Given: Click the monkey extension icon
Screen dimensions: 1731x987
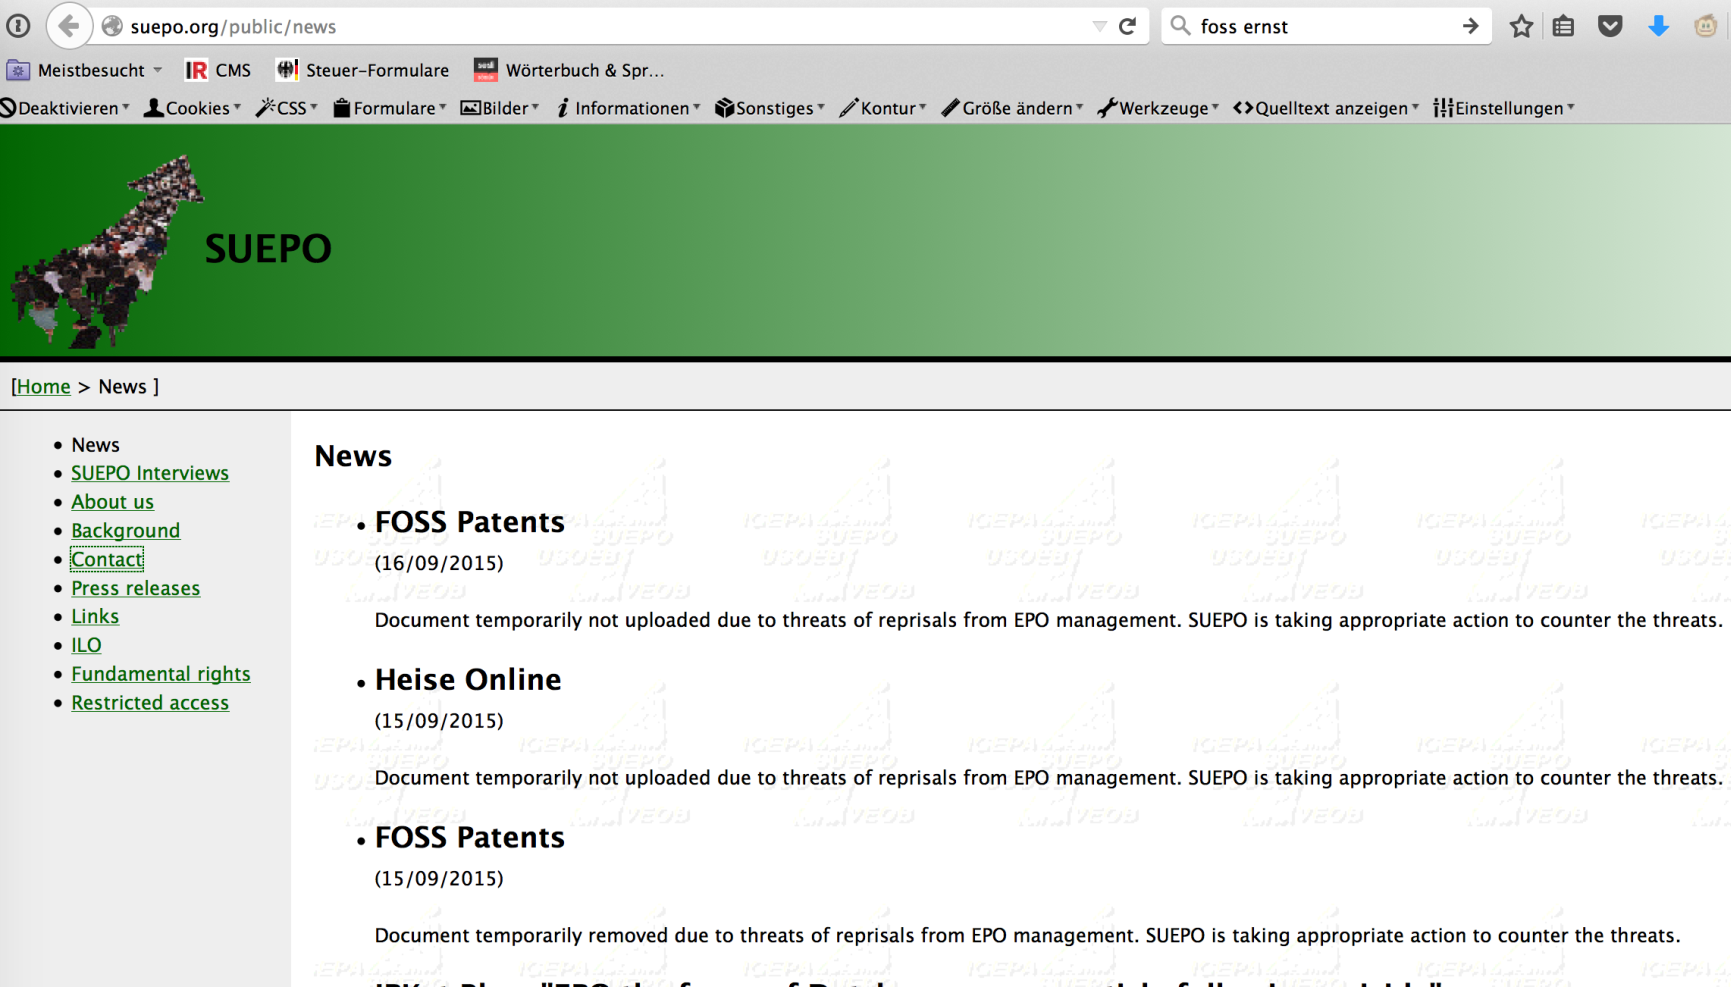Looking at the screenshot, I should pyautogui.click(x=1706, y=26).
